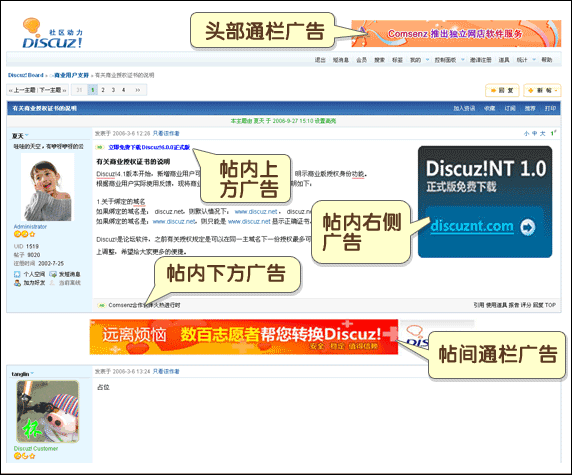Viewport: 572px width, 475px height.
Task: Open 帮助 in the top navigation
Action: pos(546,60)
